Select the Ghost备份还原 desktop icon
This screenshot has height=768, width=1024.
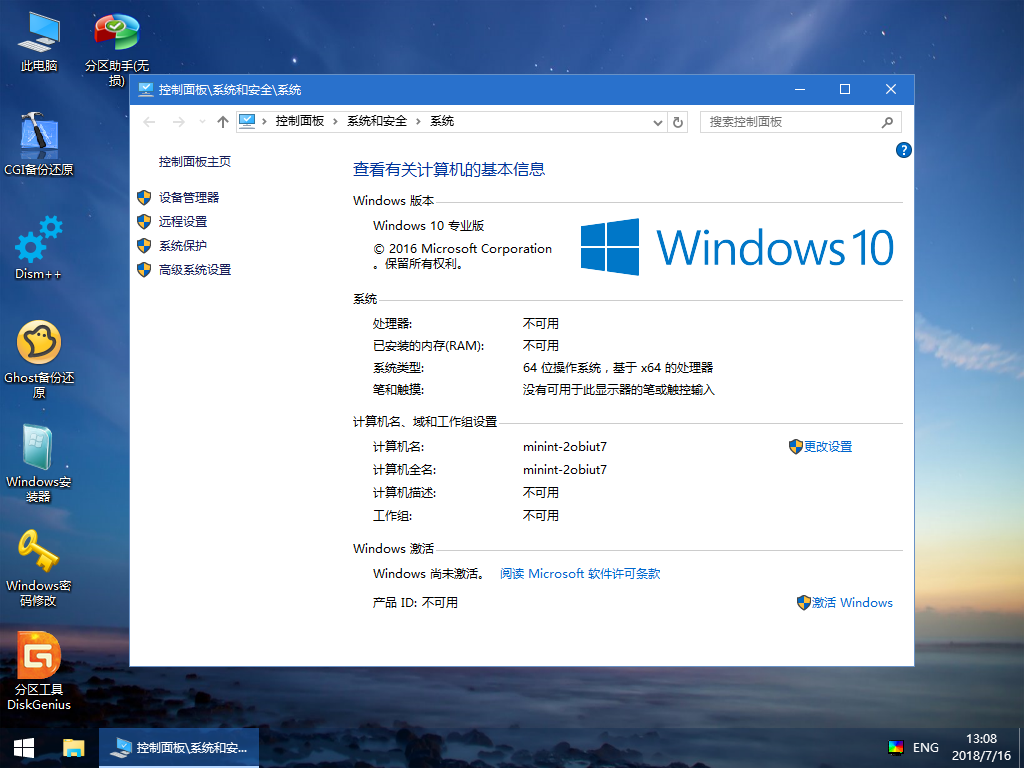pos(39,359)
